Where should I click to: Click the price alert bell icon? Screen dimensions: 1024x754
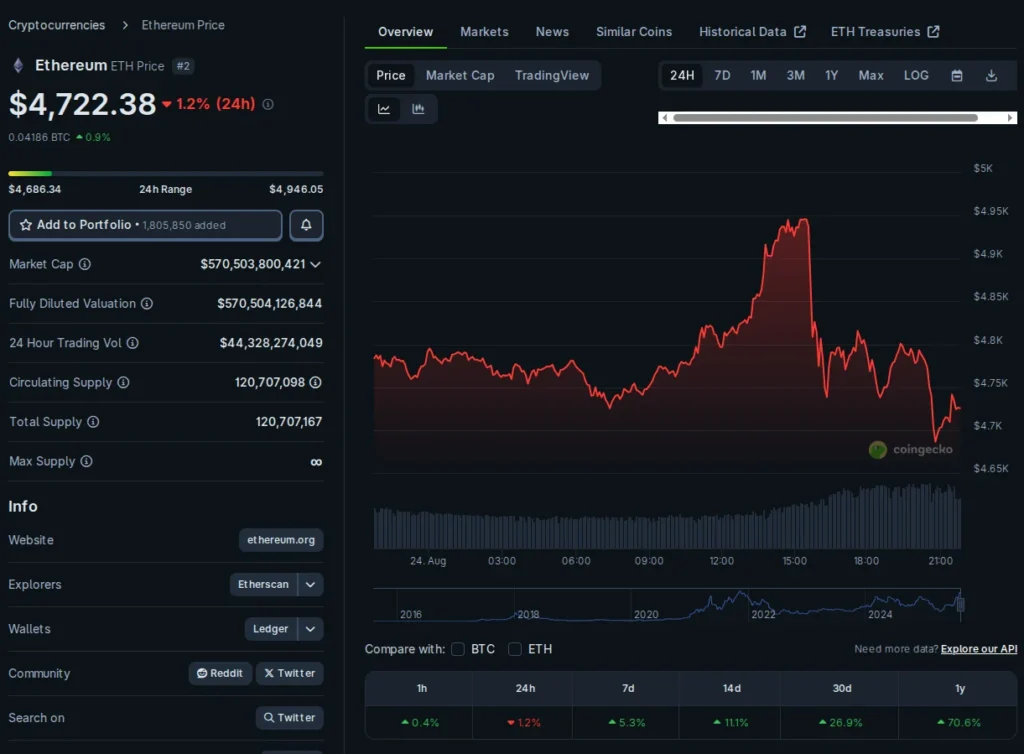pos(306,225)
